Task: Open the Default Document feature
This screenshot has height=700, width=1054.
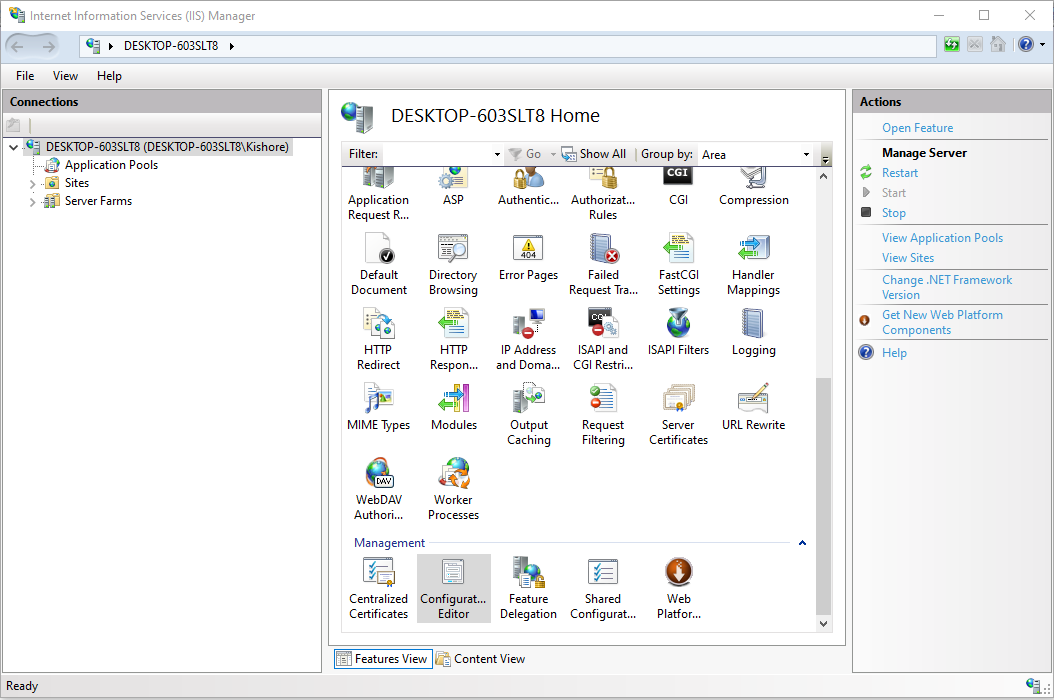Action: [x=378, y=264]
